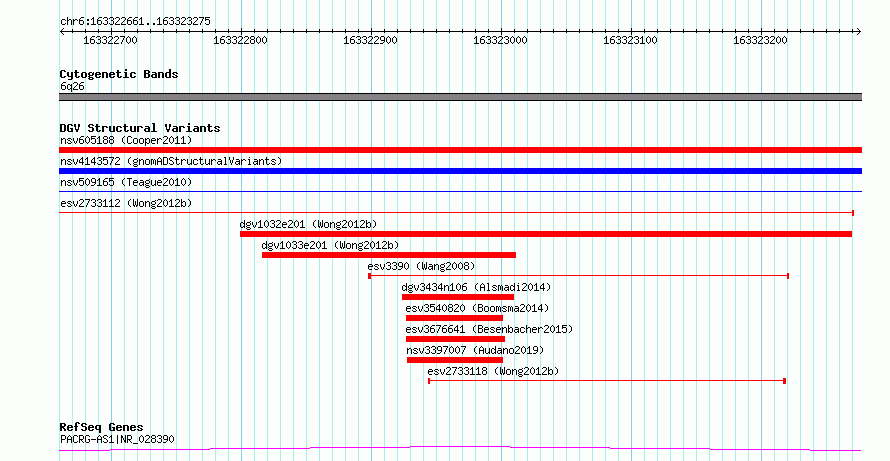Click the nsv4143572 (gnomADStructuralVariants) label
890x461 pixels.
pos(171,161)
